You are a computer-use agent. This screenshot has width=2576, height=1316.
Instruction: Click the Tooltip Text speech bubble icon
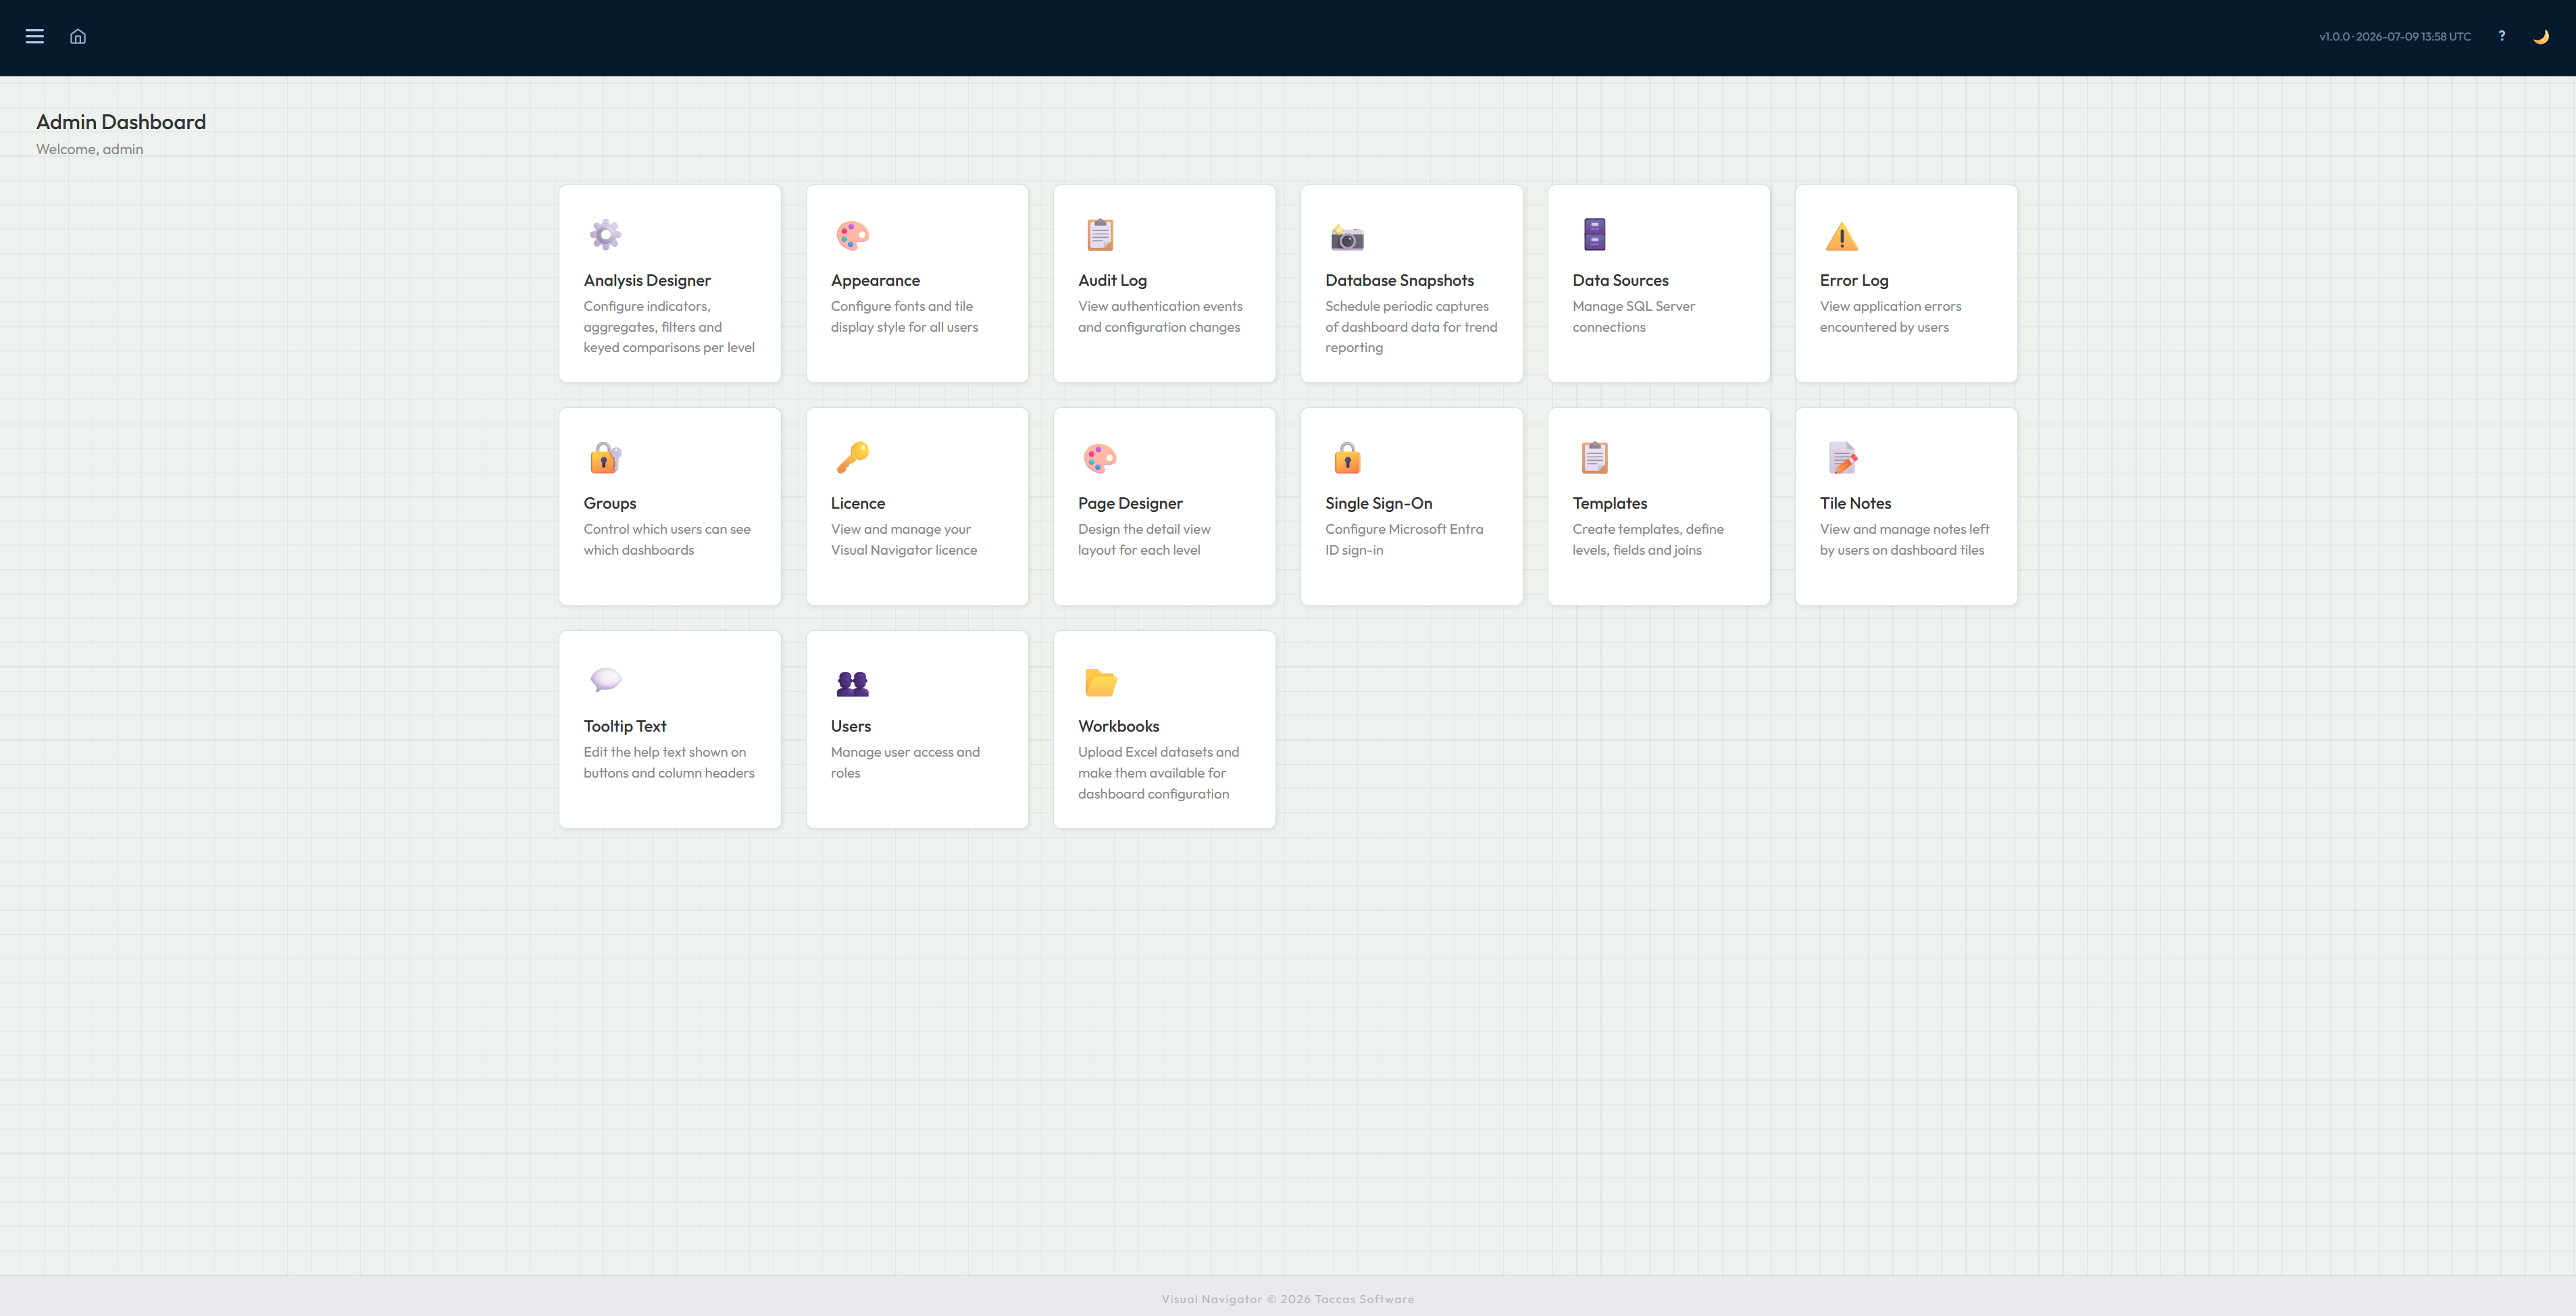(x=605, y=680)
